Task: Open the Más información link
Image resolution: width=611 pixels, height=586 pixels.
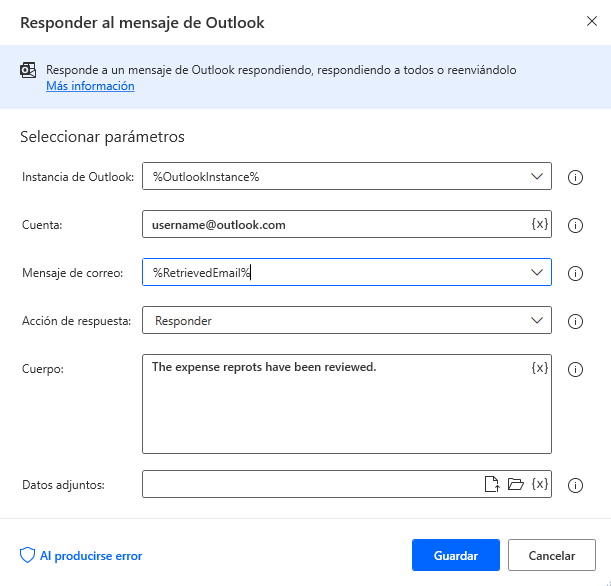Action: click(90, 86)
